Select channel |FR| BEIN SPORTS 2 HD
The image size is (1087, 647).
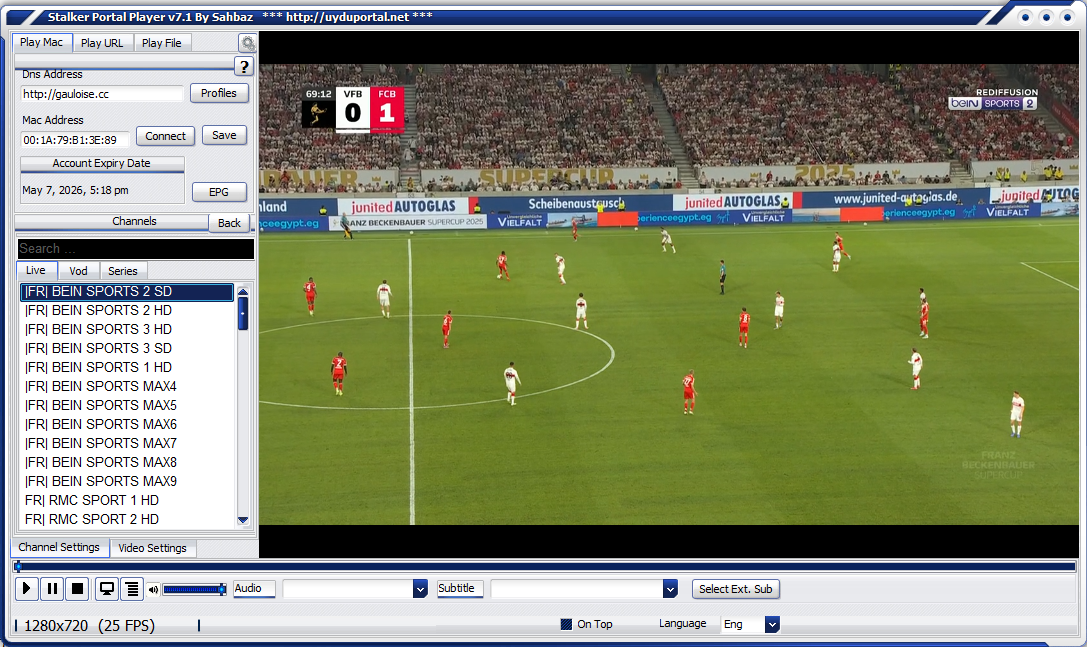pyautogui.click(x=128, y=311)
